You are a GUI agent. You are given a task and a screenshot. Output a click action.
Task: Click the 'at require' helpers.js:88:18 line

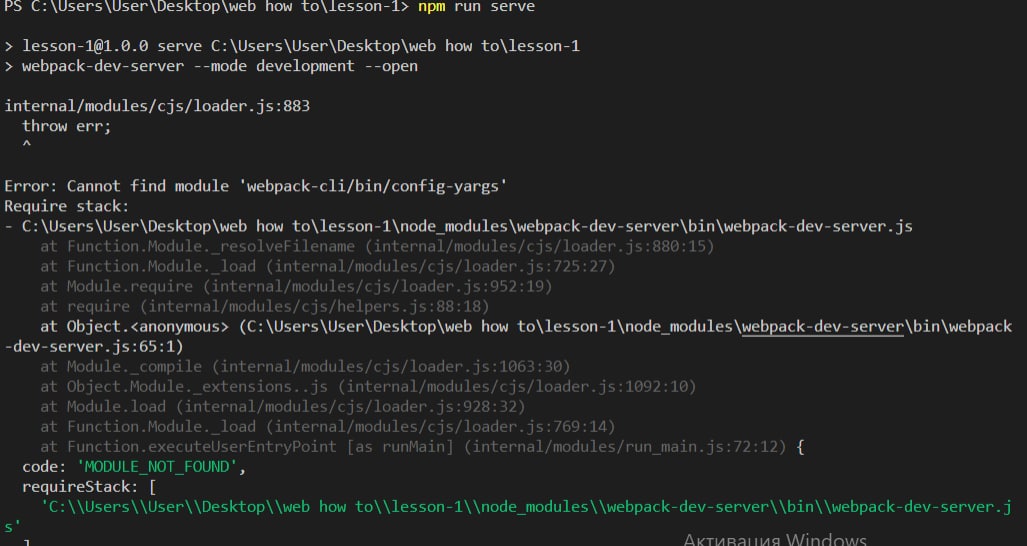[265, 306]
